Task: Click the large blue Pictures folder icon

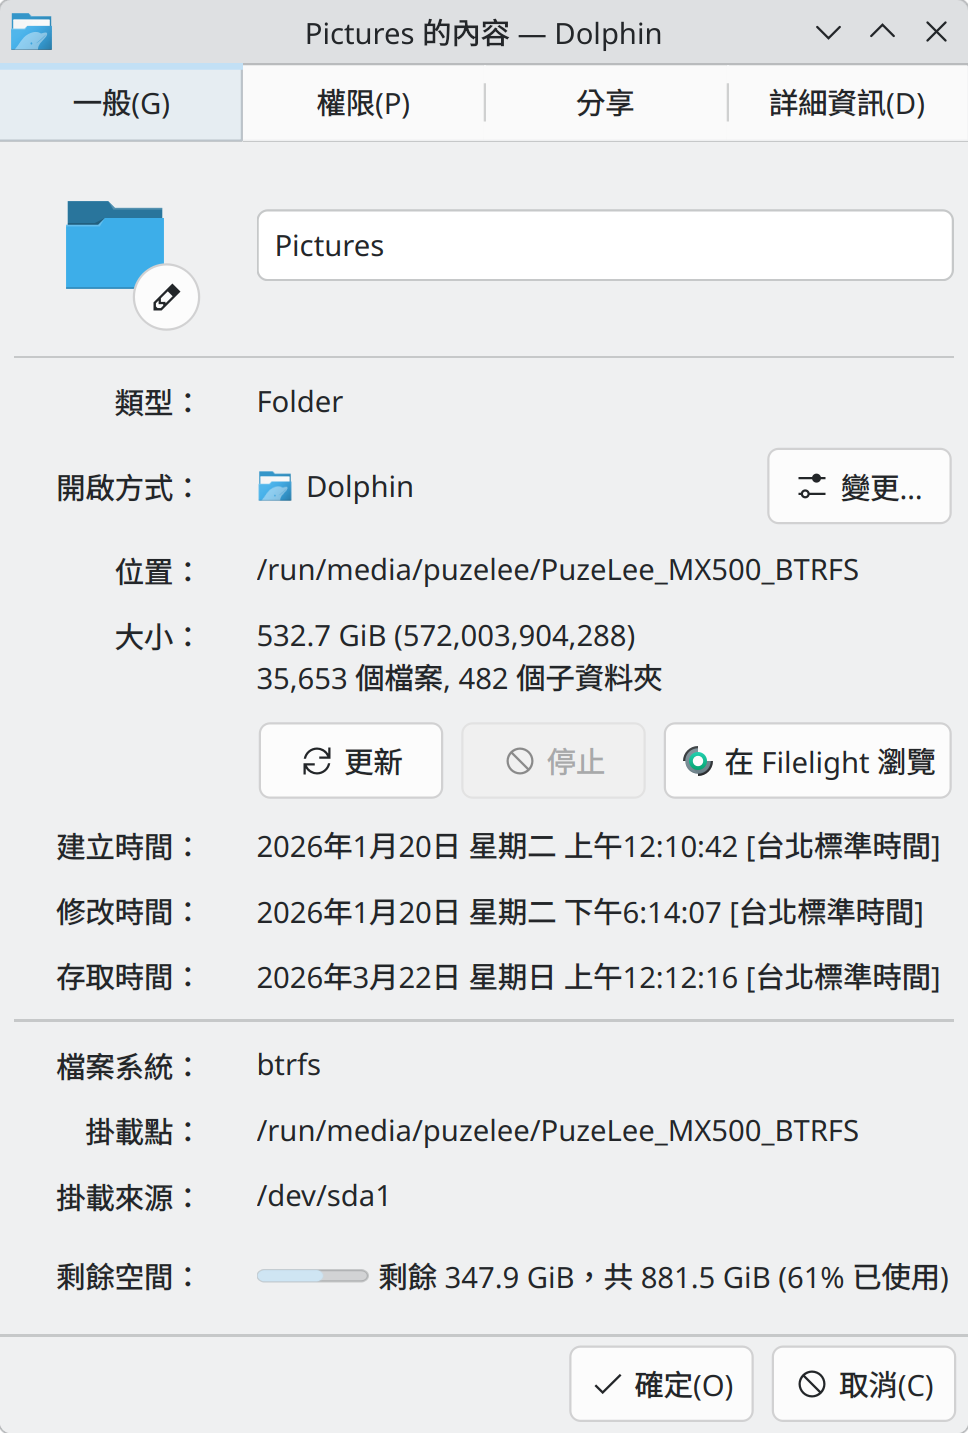Action: coord(114,245)
